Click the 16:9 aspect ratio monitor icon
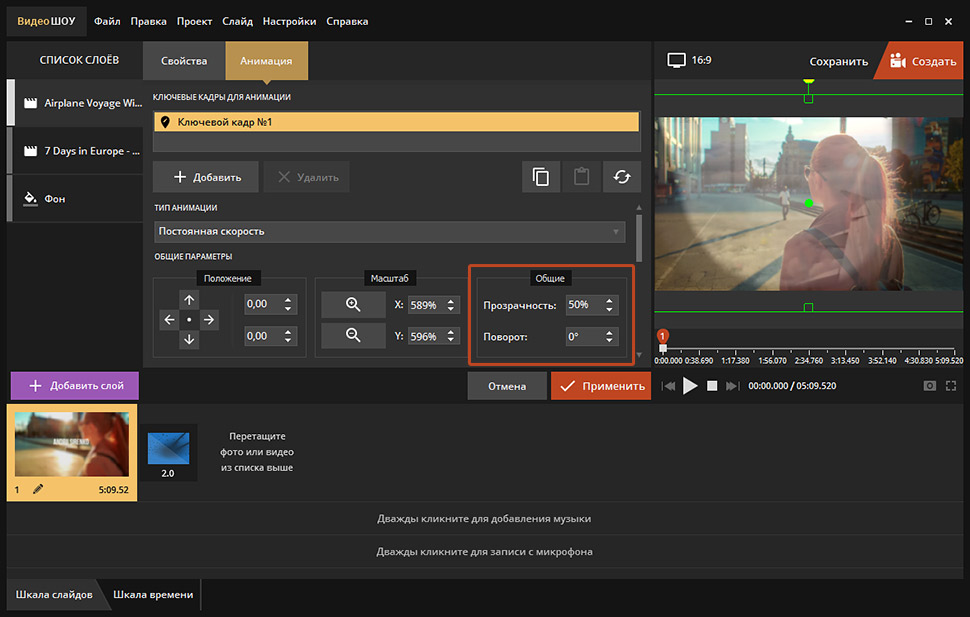Viewport: 970px width, 617px height. pyautogui.click(x=676, y=60)
